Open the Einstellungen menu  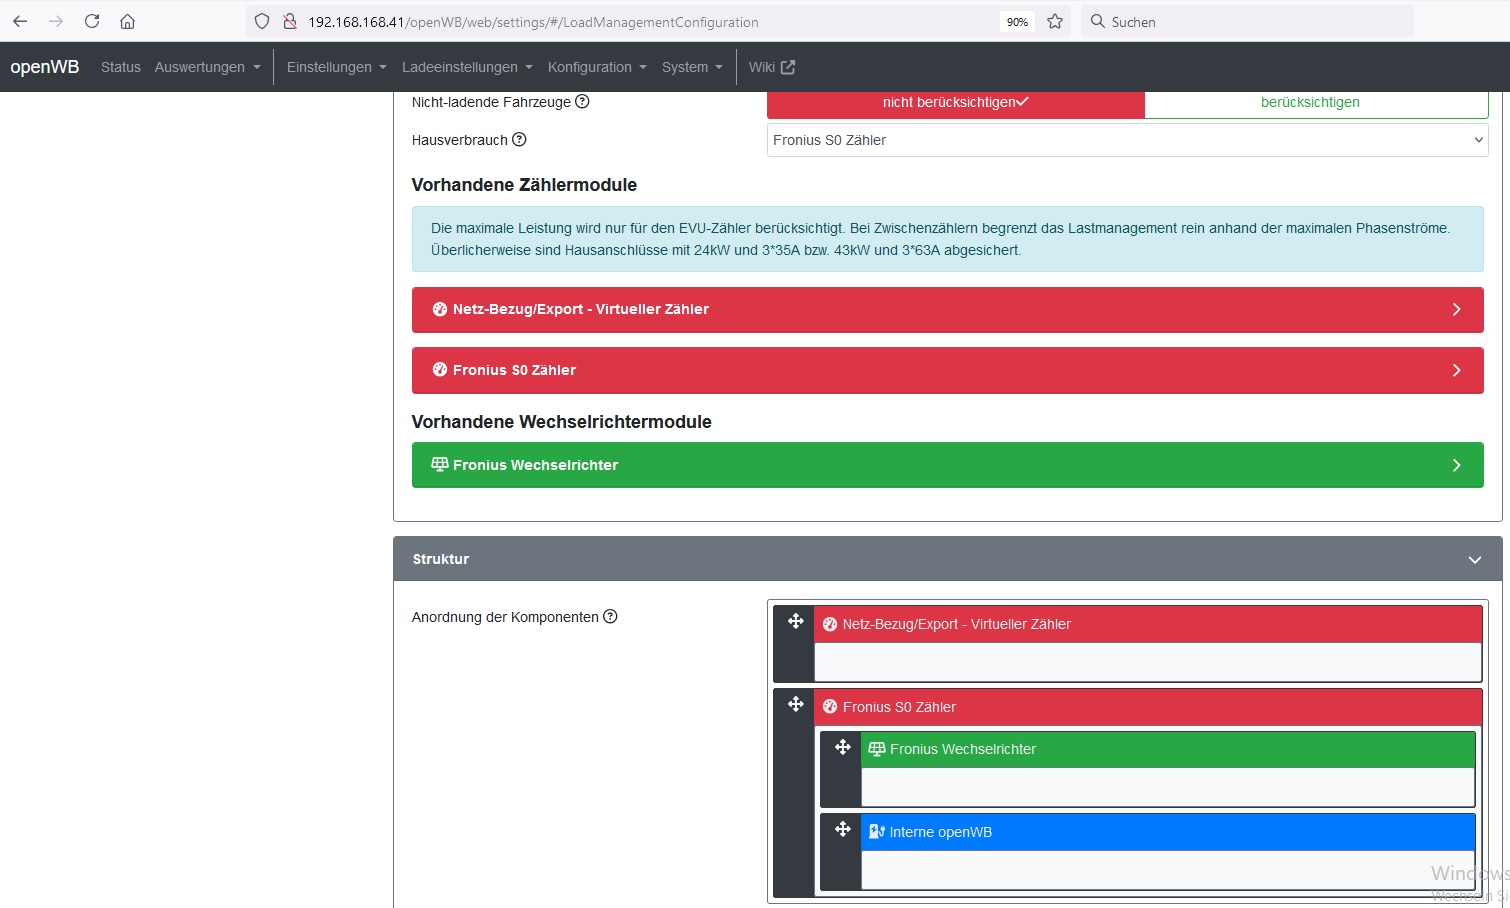(x=336, y=67)
